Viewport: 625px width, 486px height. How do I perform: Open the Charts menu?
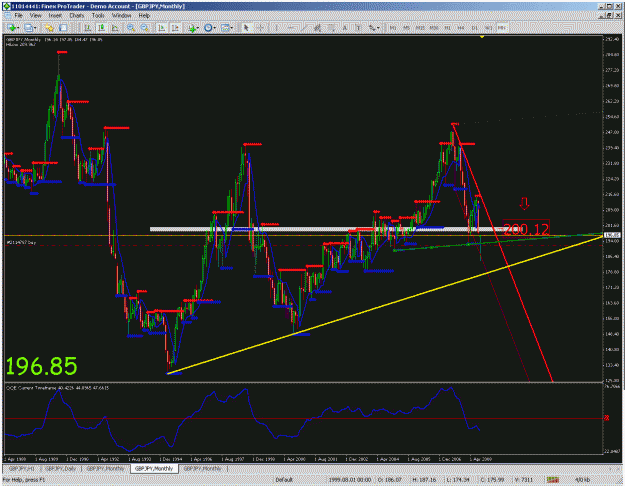[x=77, y=16]
